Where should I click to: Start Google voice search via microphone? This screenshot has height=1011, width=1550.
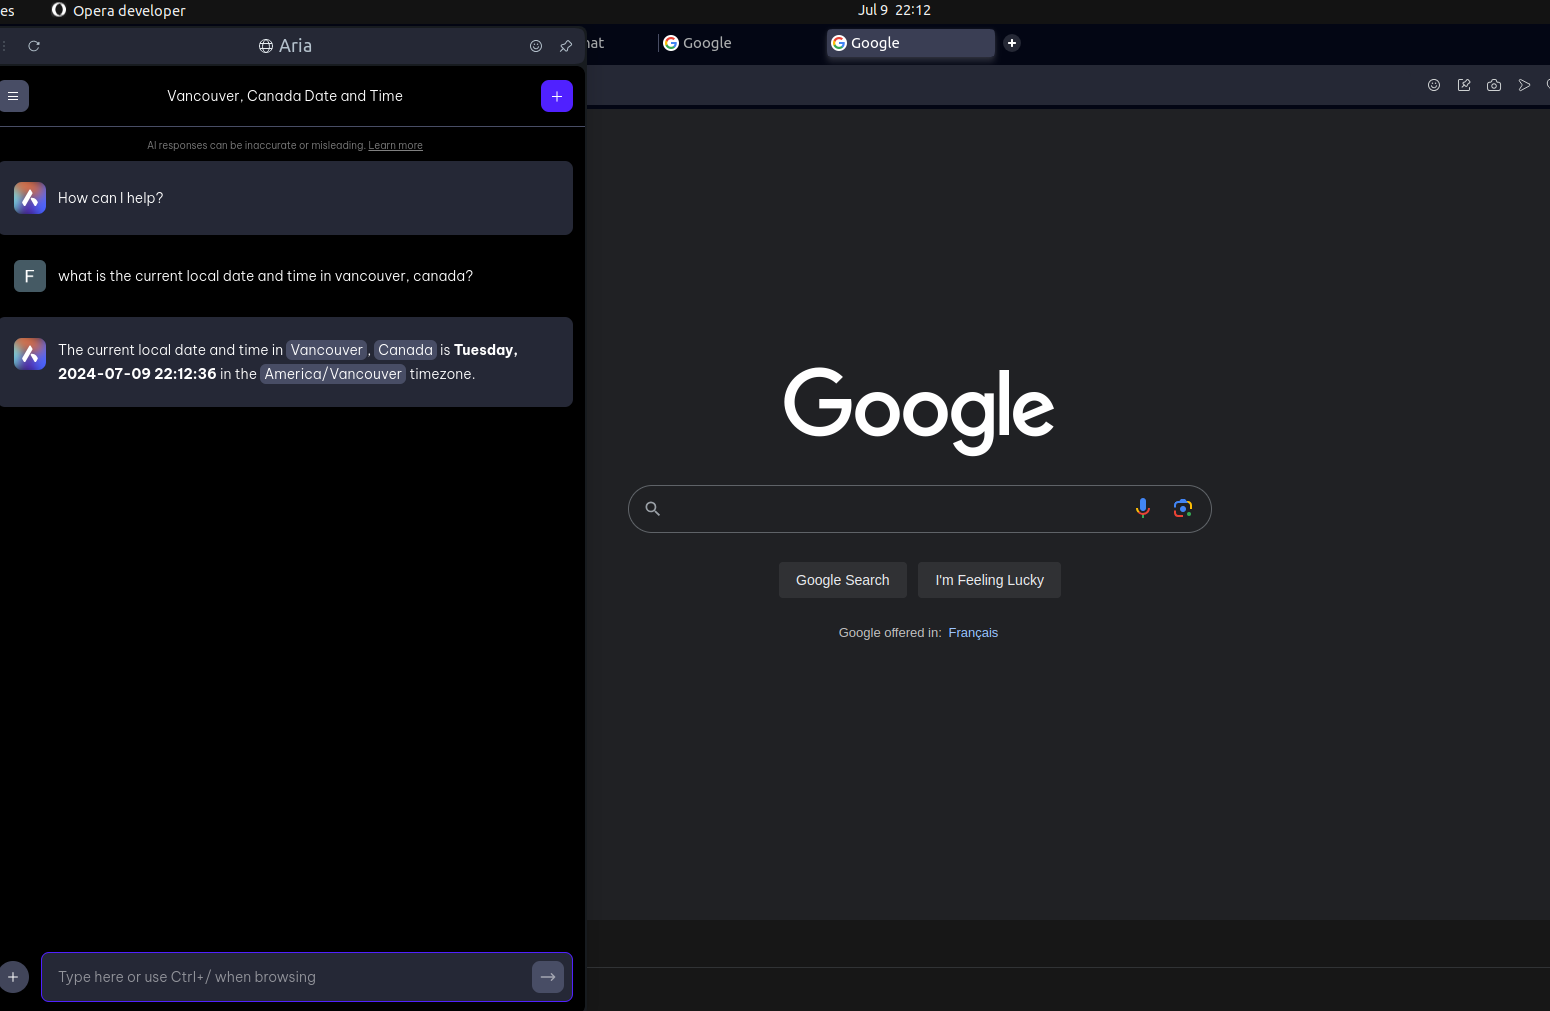[1143, 508]
